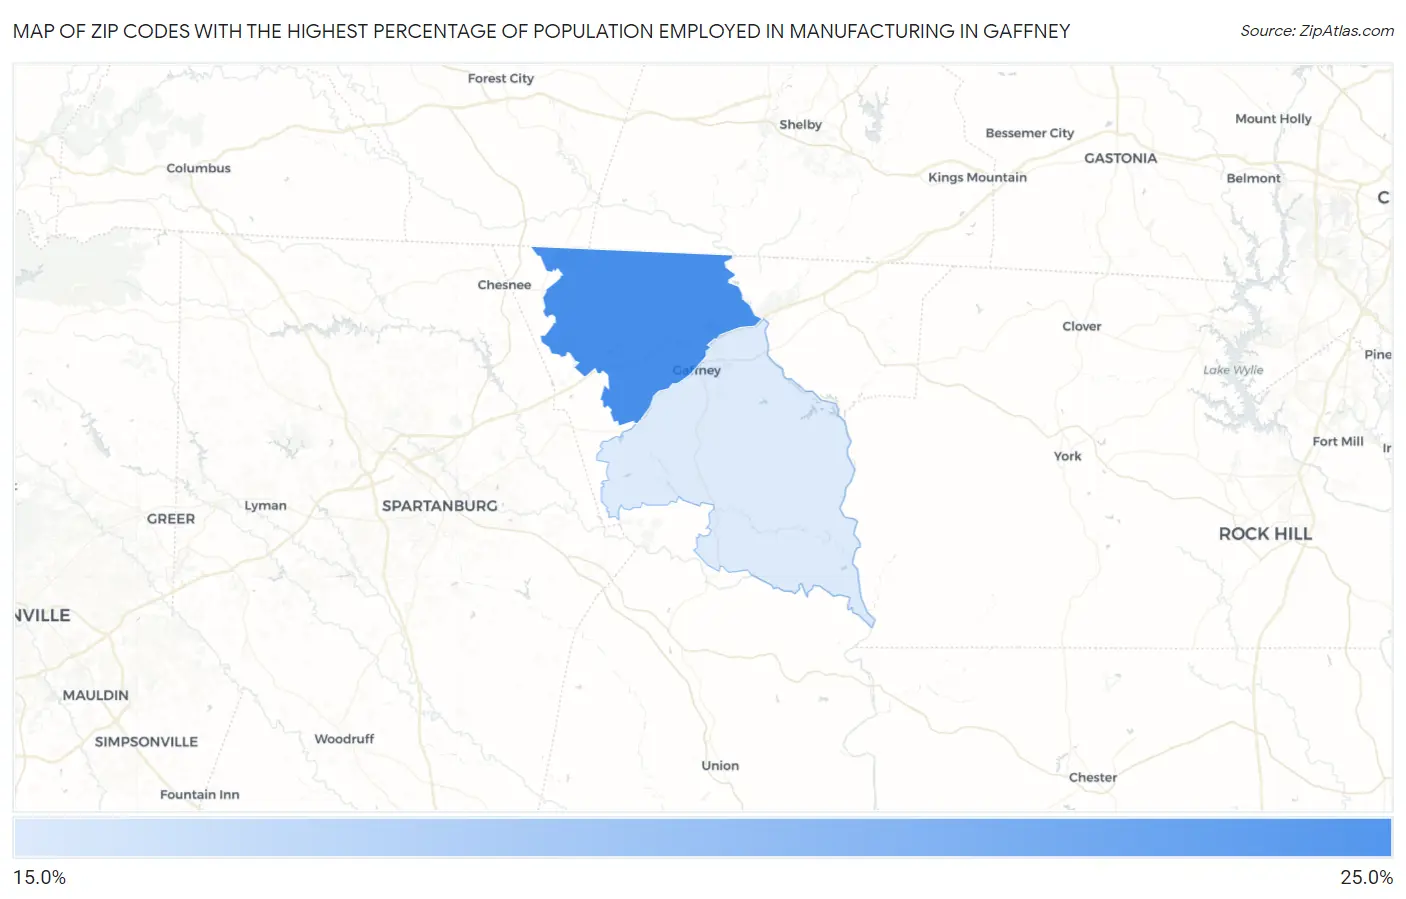Click the 25.0% legend maximum value

click(1366, 878)
